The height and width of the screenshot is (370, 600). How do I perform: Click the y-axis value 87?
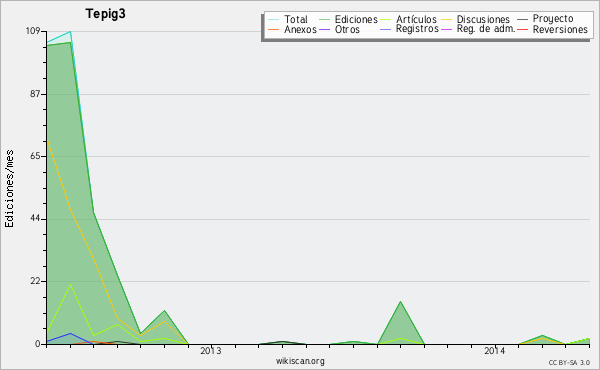[x=35, y=94]
